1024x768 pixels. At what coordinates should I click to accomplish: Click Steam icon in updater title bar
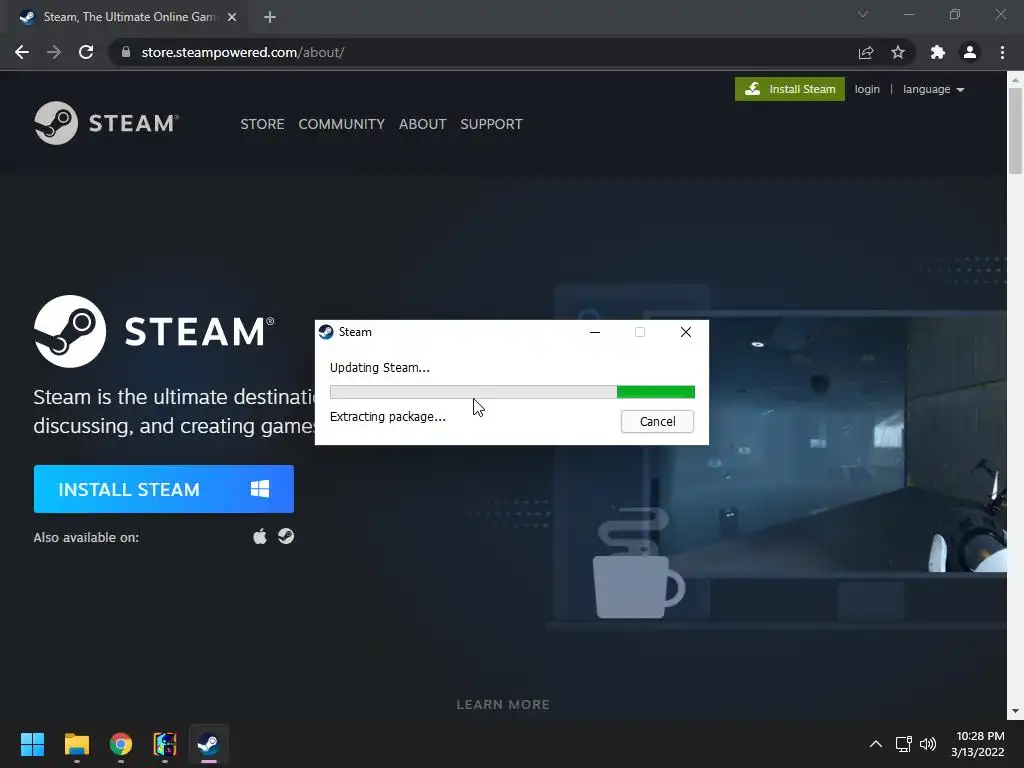[326, 332]
